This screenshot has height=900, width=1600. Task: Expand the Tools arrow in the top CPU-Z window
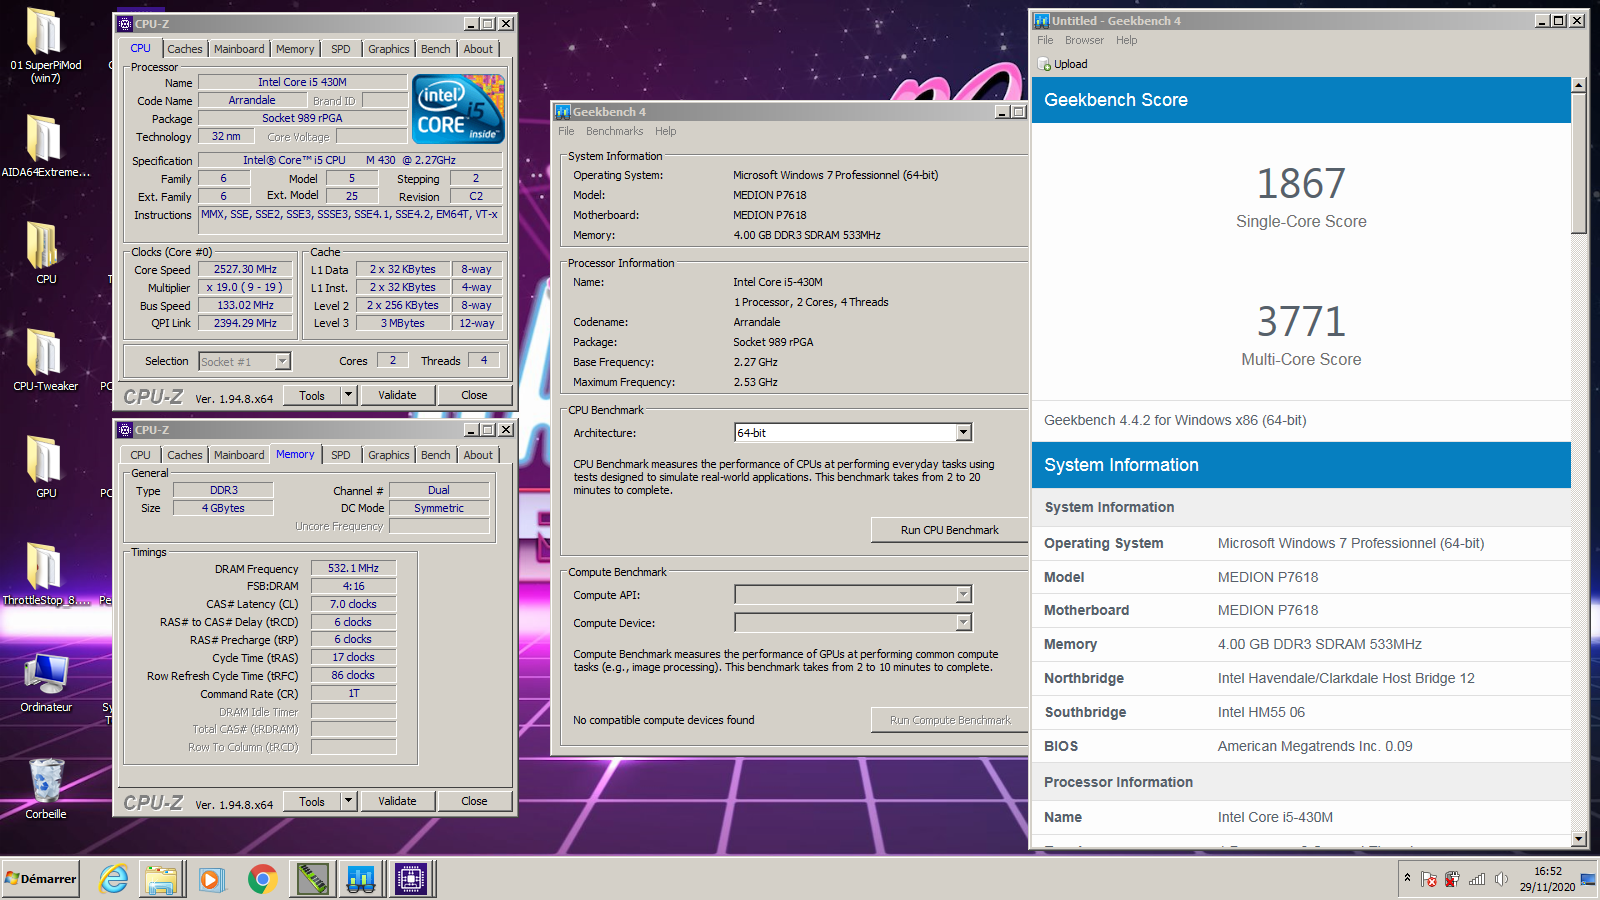coord(349,395)
